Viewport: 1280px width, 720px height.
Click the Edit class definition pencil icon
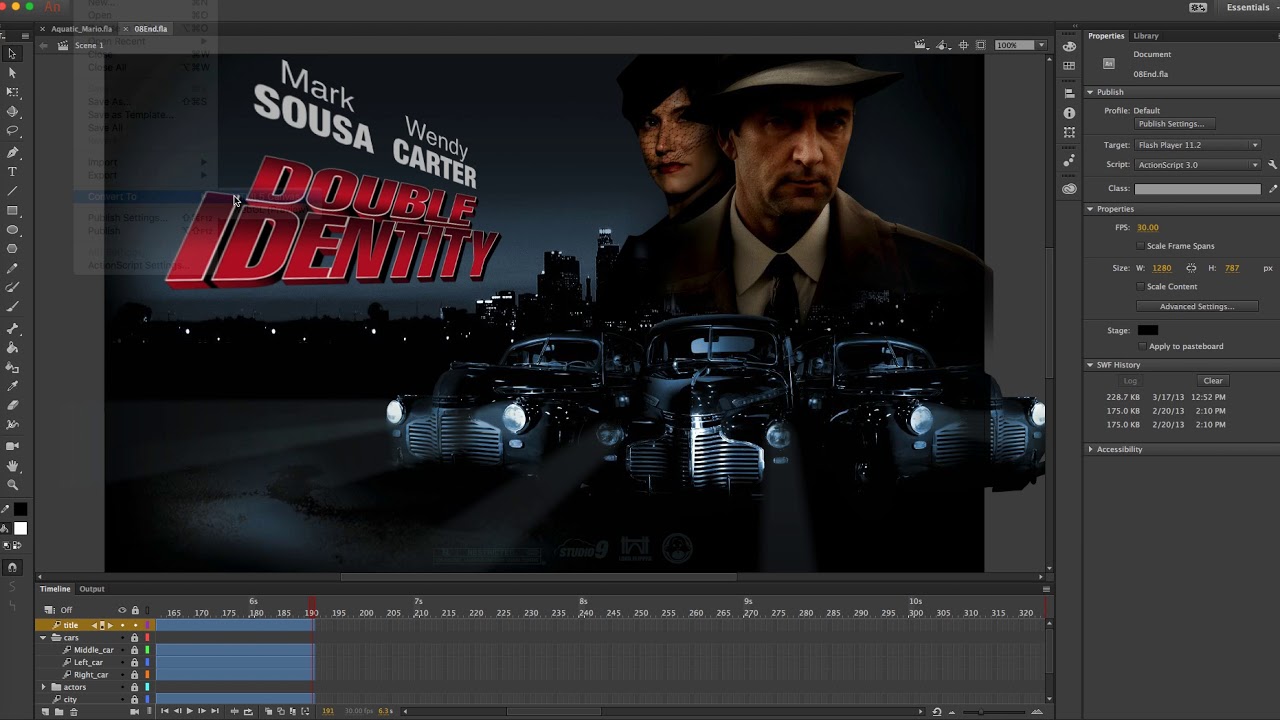click(x=1272, y=188)
